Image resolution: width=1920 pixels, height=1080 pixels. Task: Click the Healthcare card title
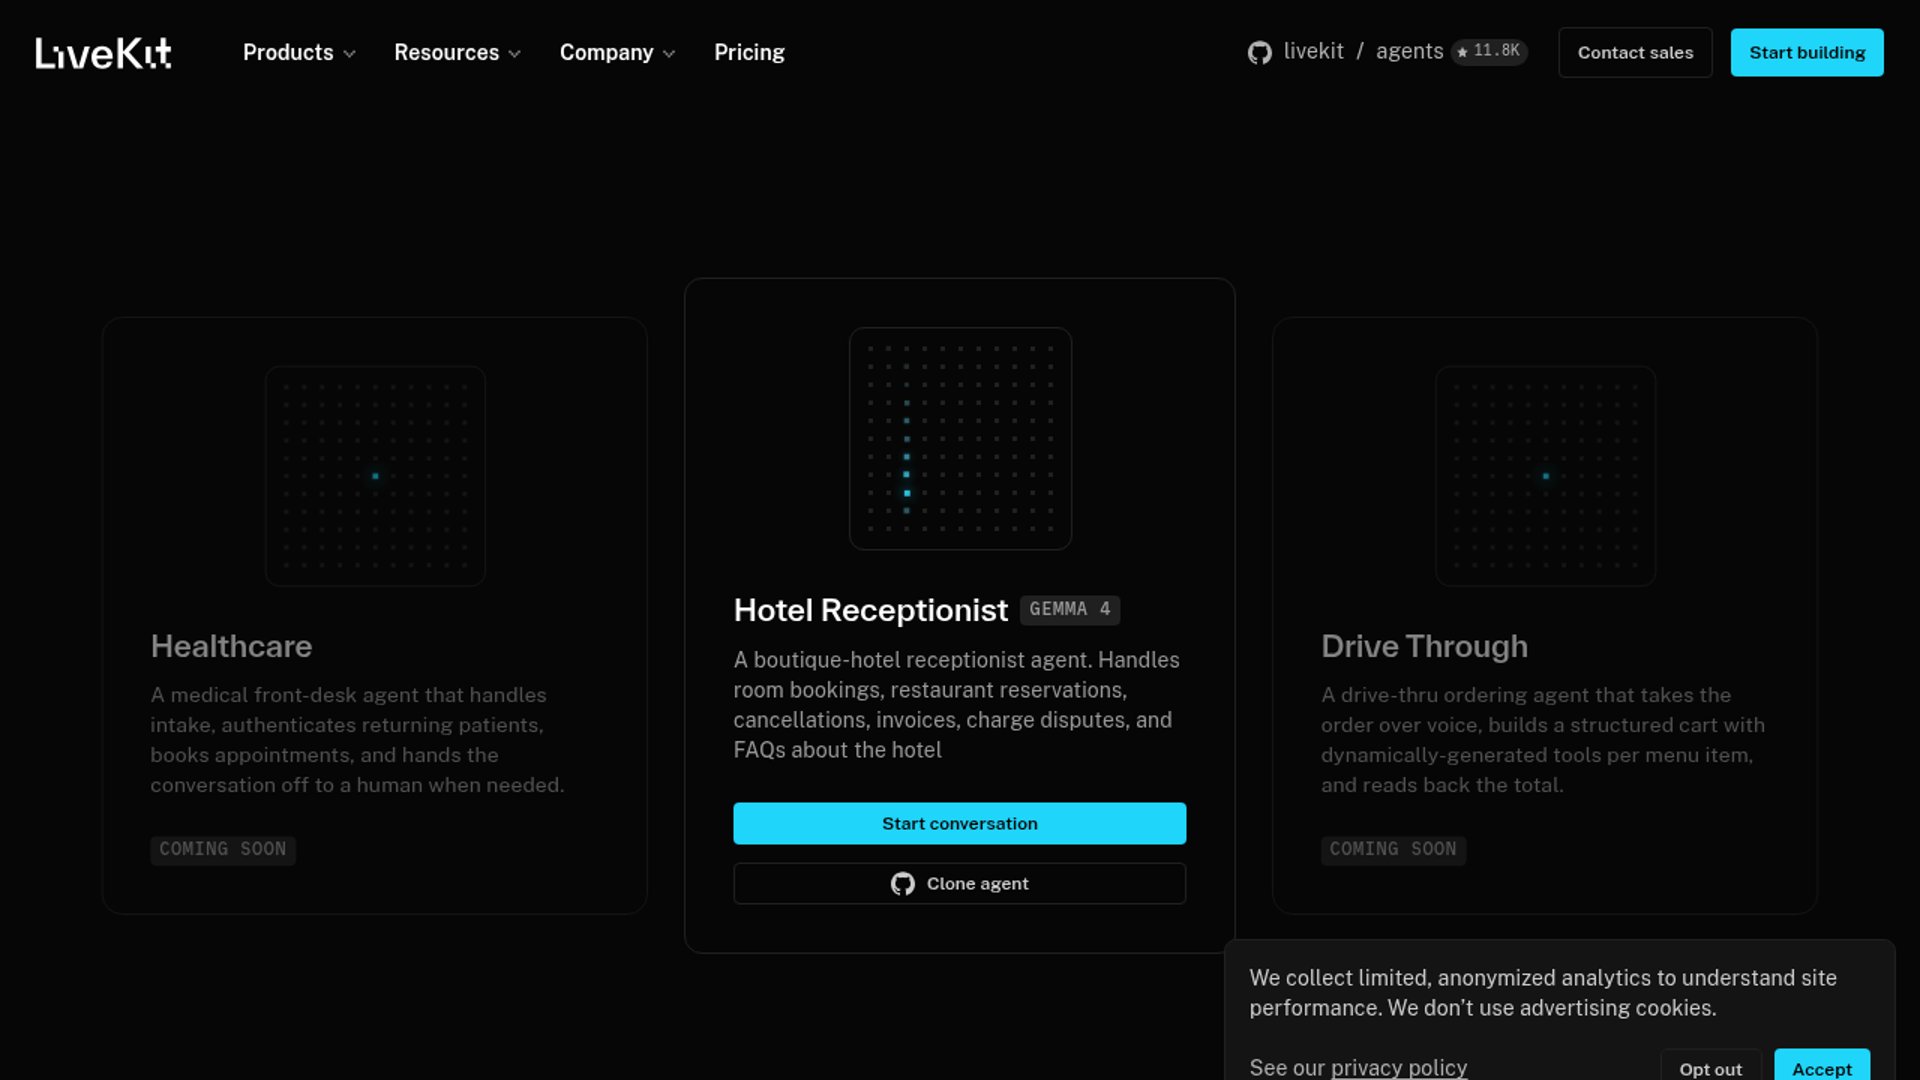click(x=231, y=647)
